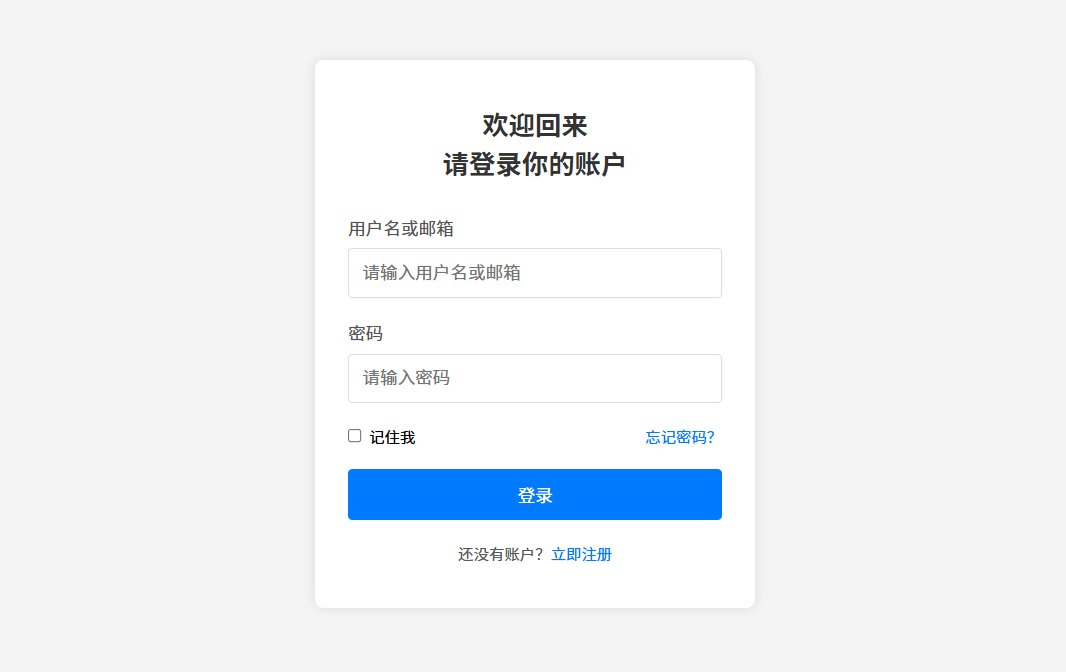Screen dimensions: 1066x672
Task: Click the 还没有账户？ text
Action: tap(502, 554)
